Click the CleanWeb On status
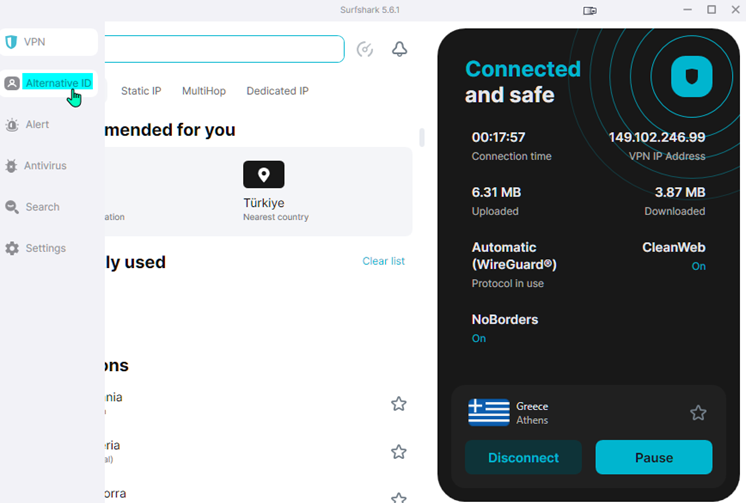The image size is (746, 503). pyautogui.click(x=698, y=266)
